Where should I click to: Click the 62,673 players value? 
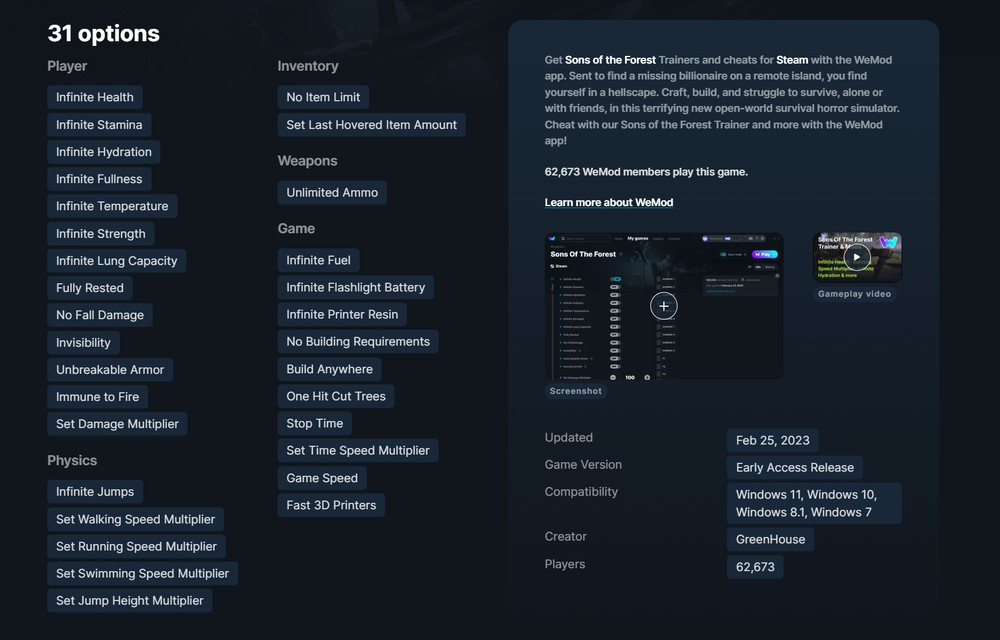pyautogui.click(x=755, y=567)
